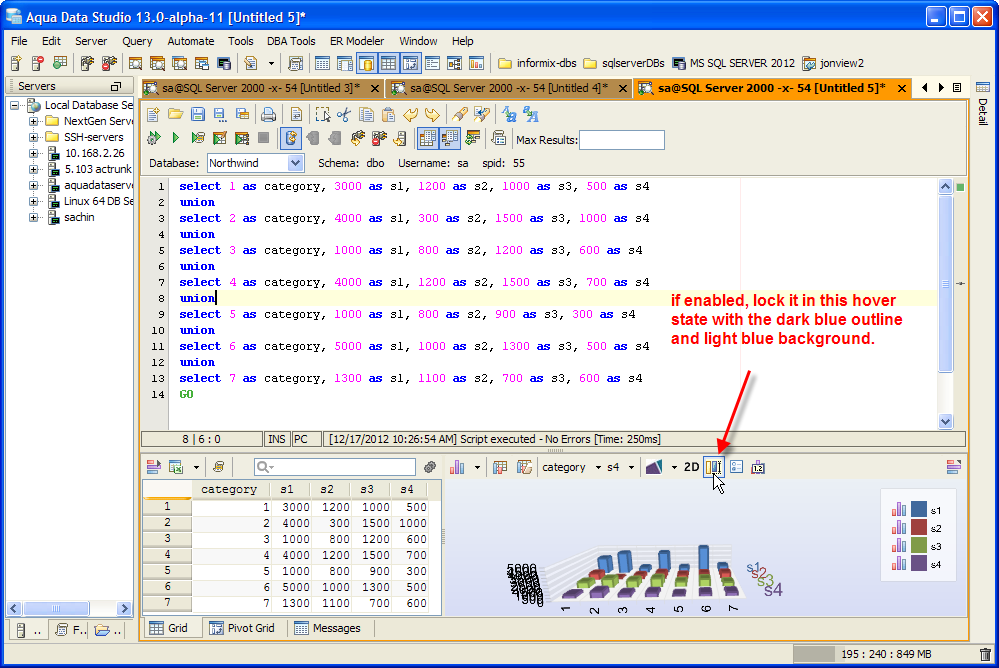Expand the 10.168.2.26 server node
The width and height of the screenshot is (999, 668).
[34, 153]
